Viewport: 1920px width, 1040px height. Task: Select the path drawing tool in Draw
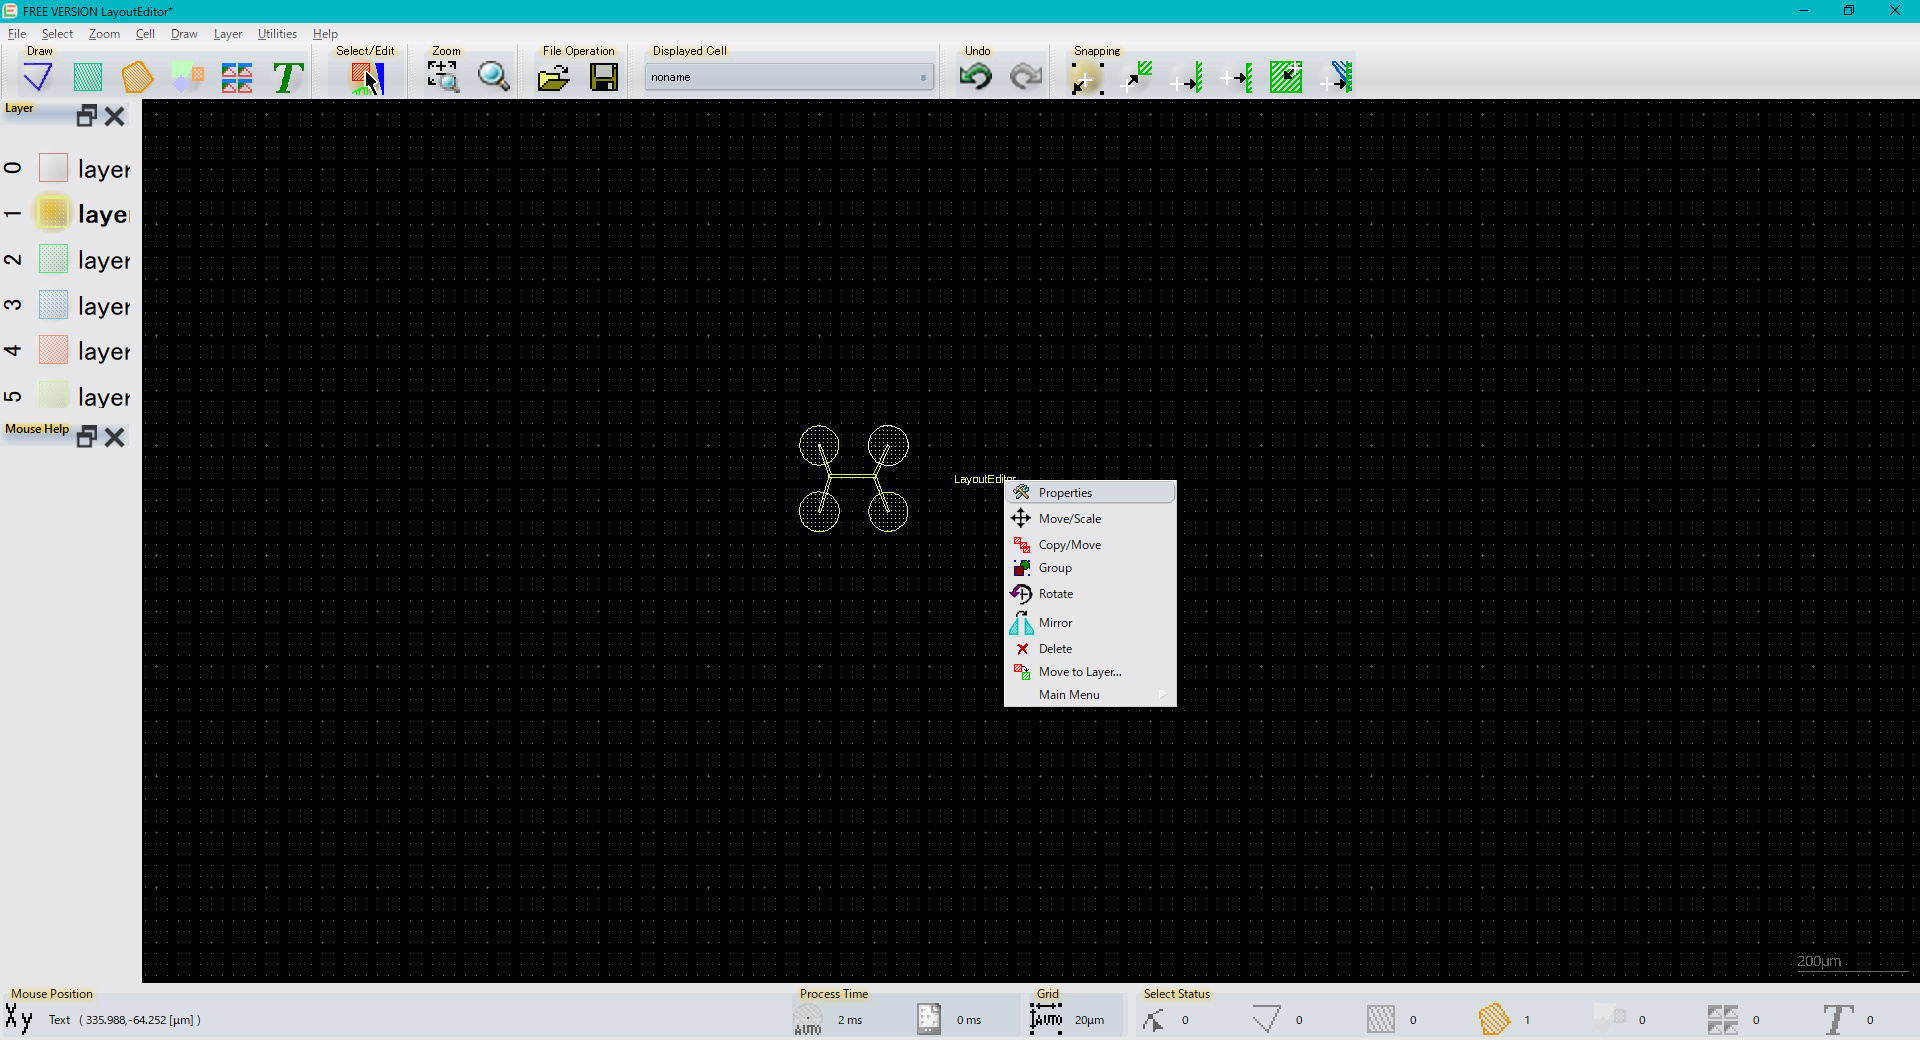click(38, 77)
